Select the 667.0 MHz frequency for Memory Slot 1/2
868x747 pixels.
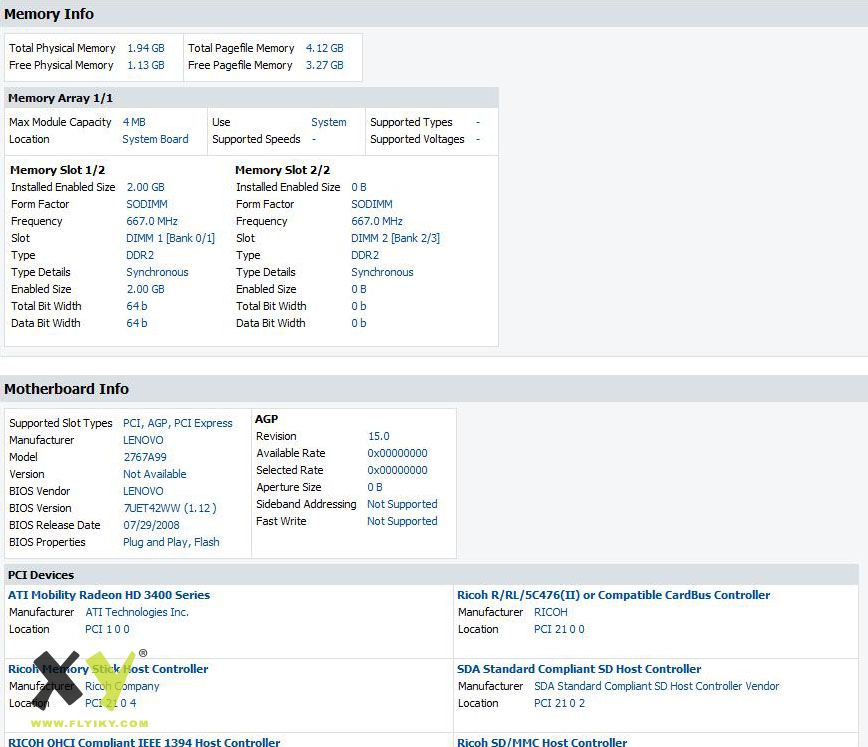(x=152, y=221)
